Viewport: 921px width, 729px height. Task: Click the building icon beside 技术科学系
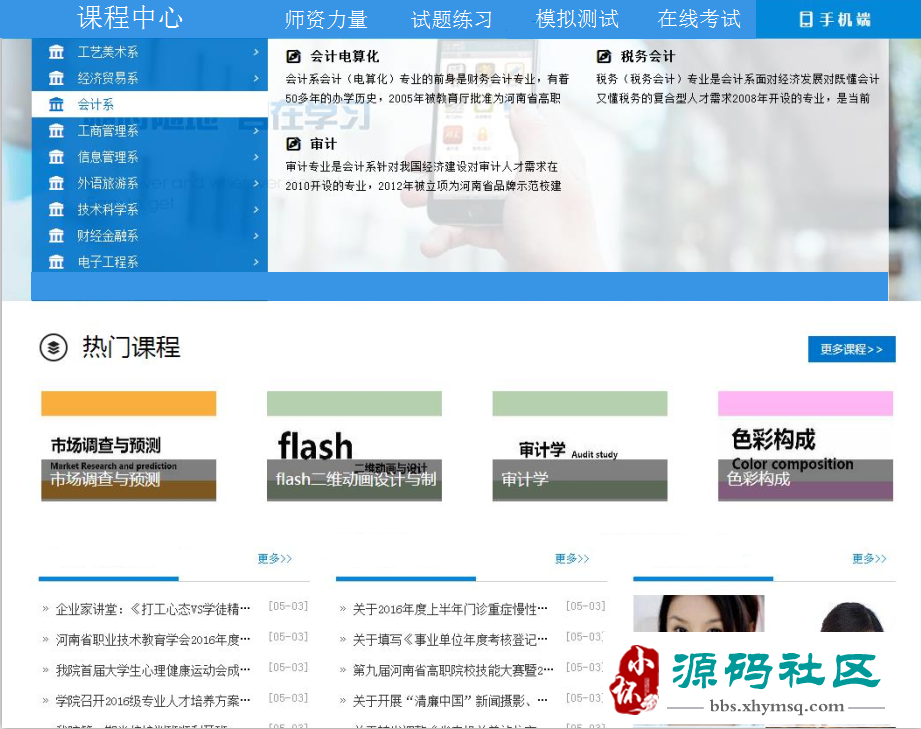[x=56, y=209]
